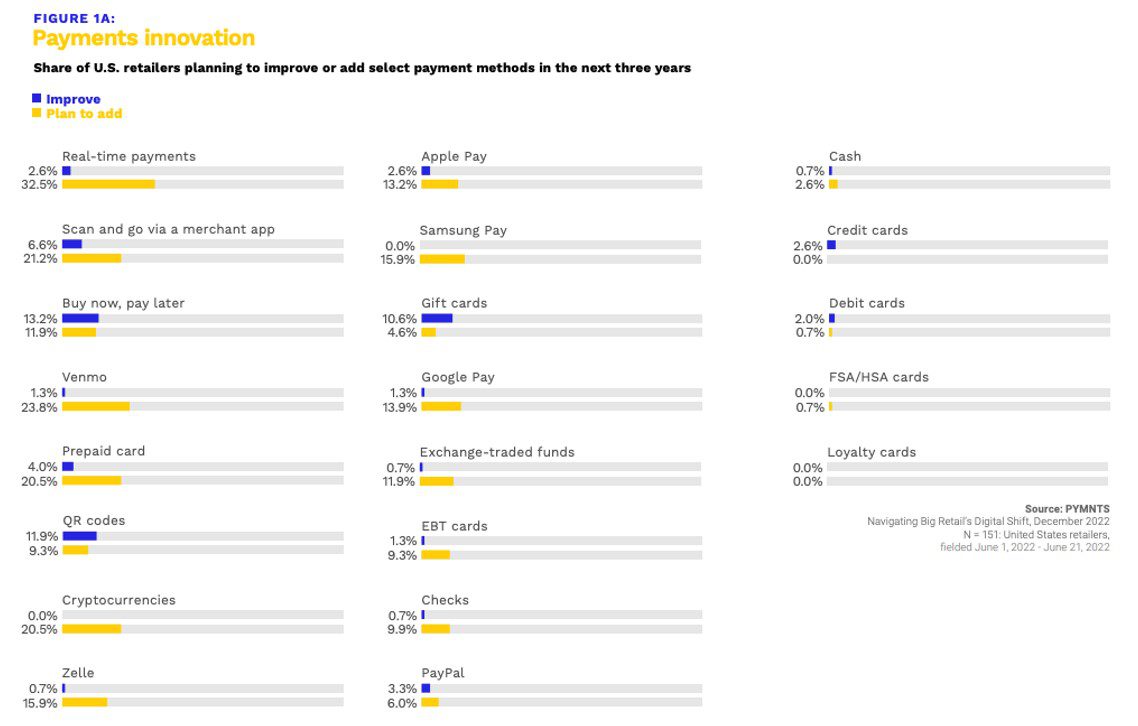Select the yellow Zelle bar
Screen dimensions: 1138x726
point(84,702)
